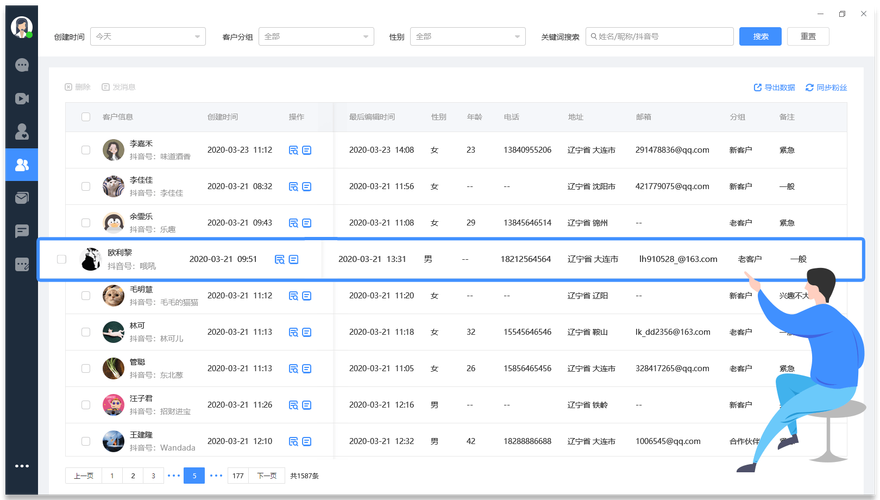Click the message note icon for 王建隆

307,441
